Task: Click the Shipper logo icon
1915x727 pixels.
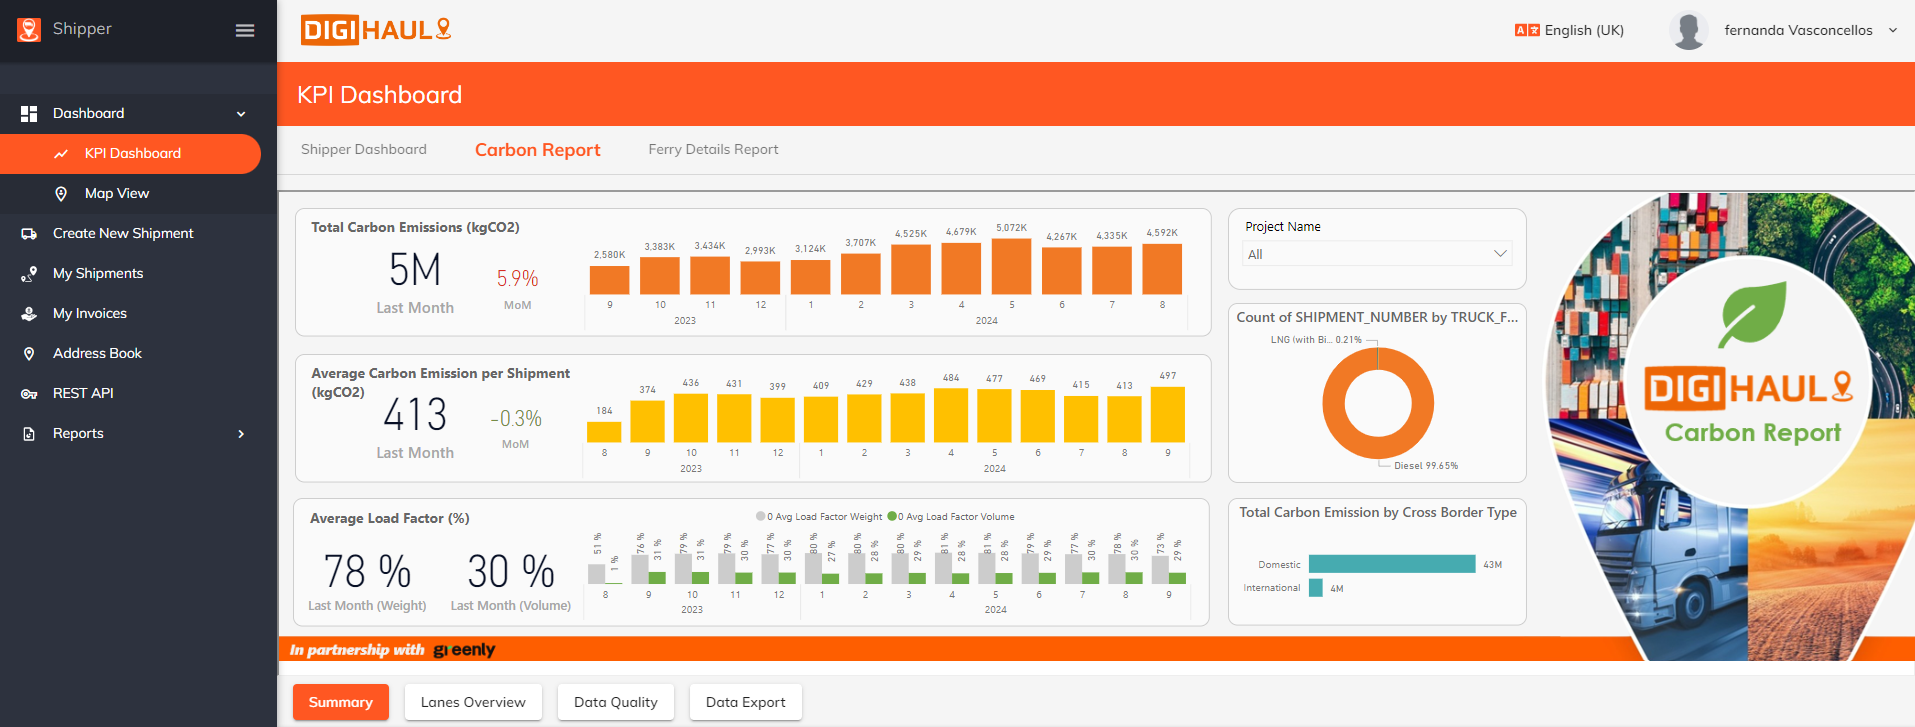Action: coord(29,29)
